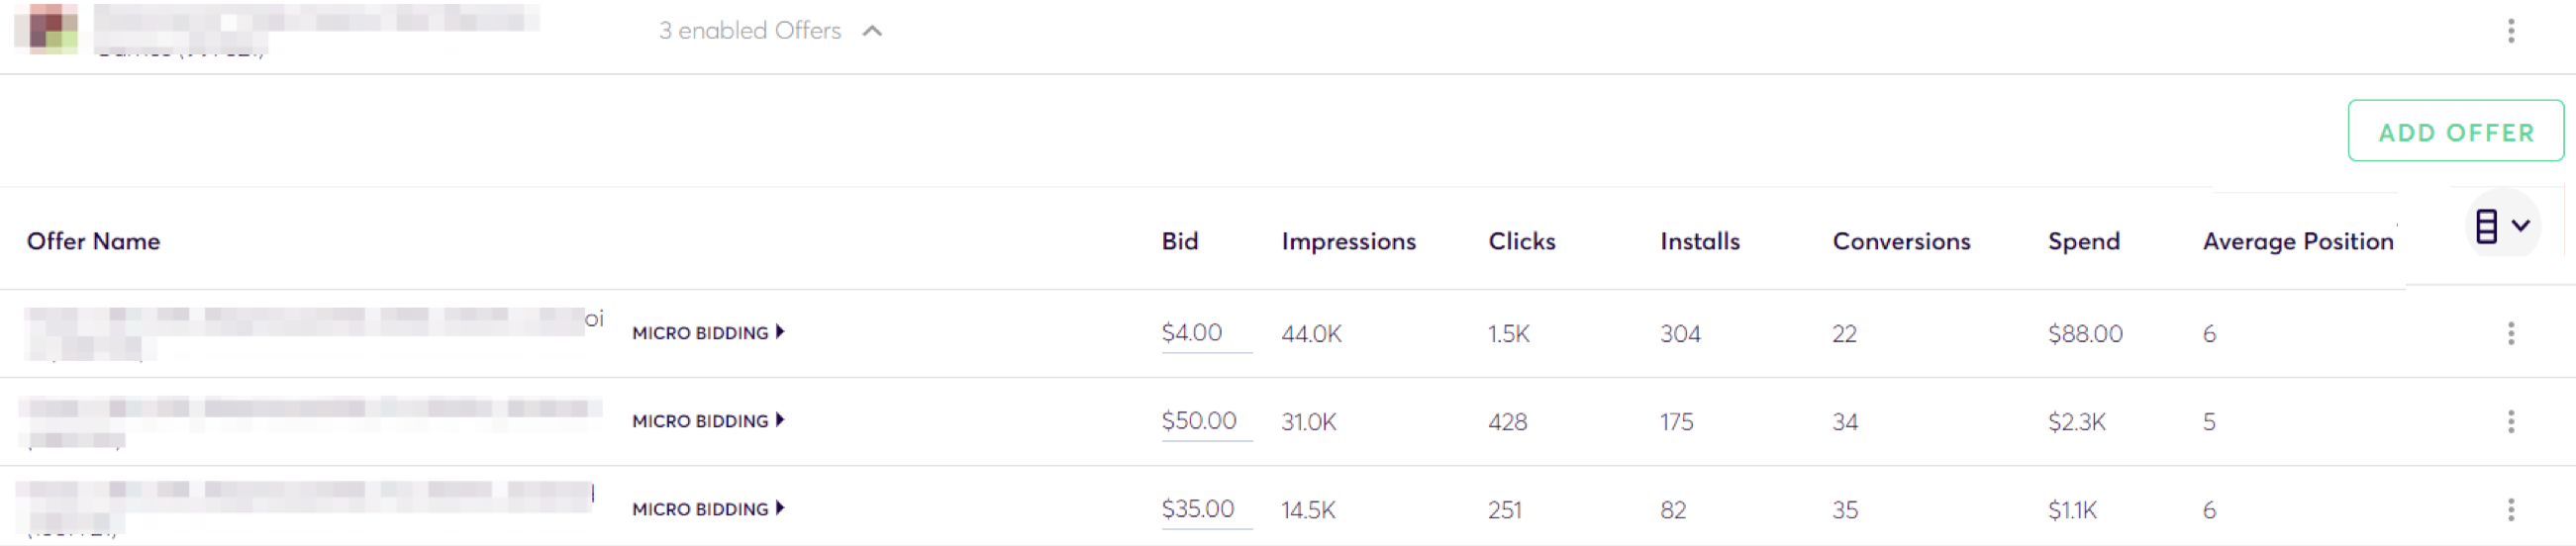Expand Micro Bidding on the $4.00 offer
2576x546 pixels.
(708, 333)
